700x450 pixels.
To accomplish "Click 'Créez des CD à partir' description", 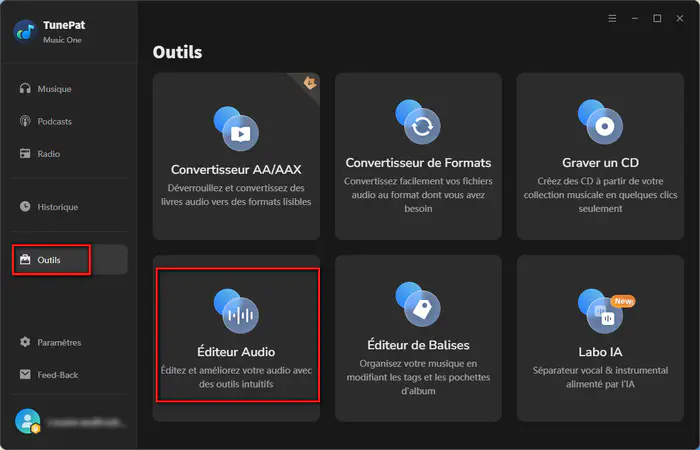I will coord(600,195).
